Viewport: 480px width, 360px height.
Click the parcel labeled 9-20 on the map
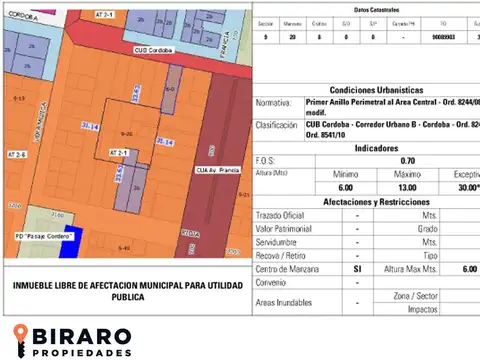click(126, 134)
